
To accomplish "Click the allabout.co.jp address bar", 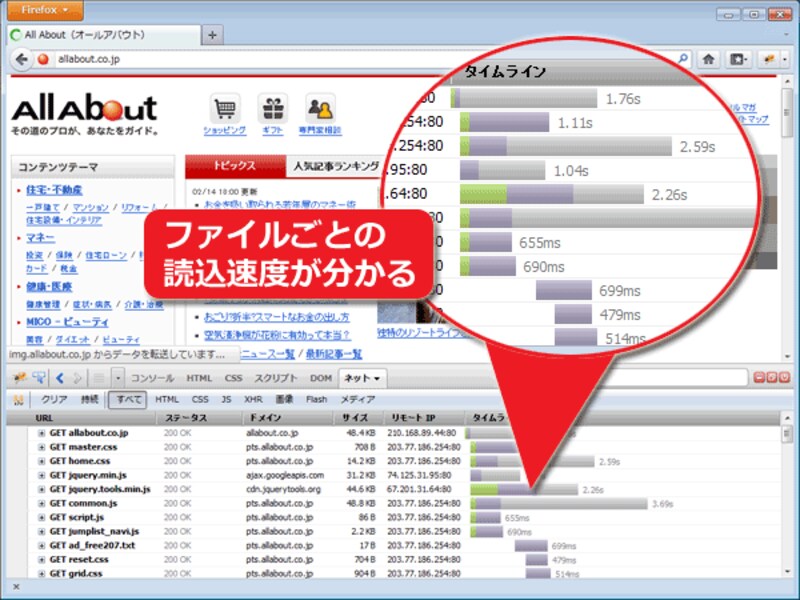I will click(x=357, y=59).
